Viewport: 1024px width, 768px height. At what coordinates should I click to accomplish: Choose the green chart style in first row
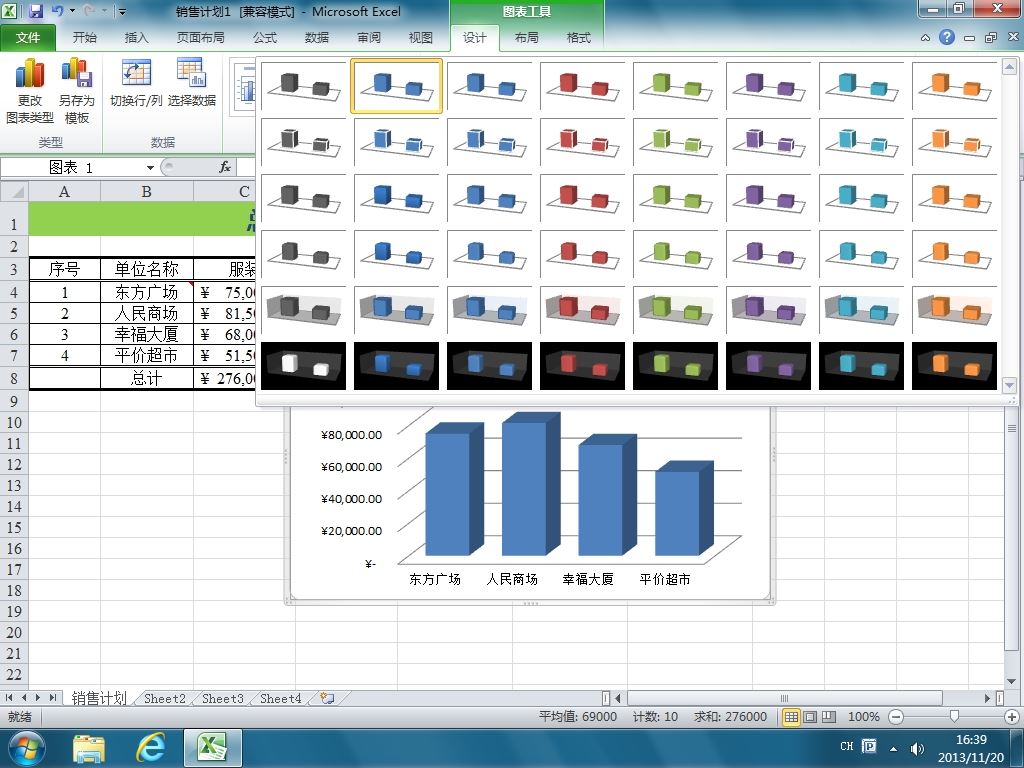676,86
